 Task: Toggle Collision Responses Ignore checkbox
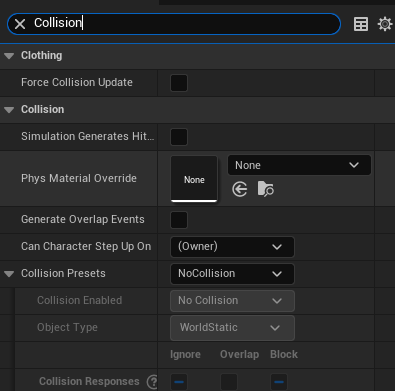point(179,382)
